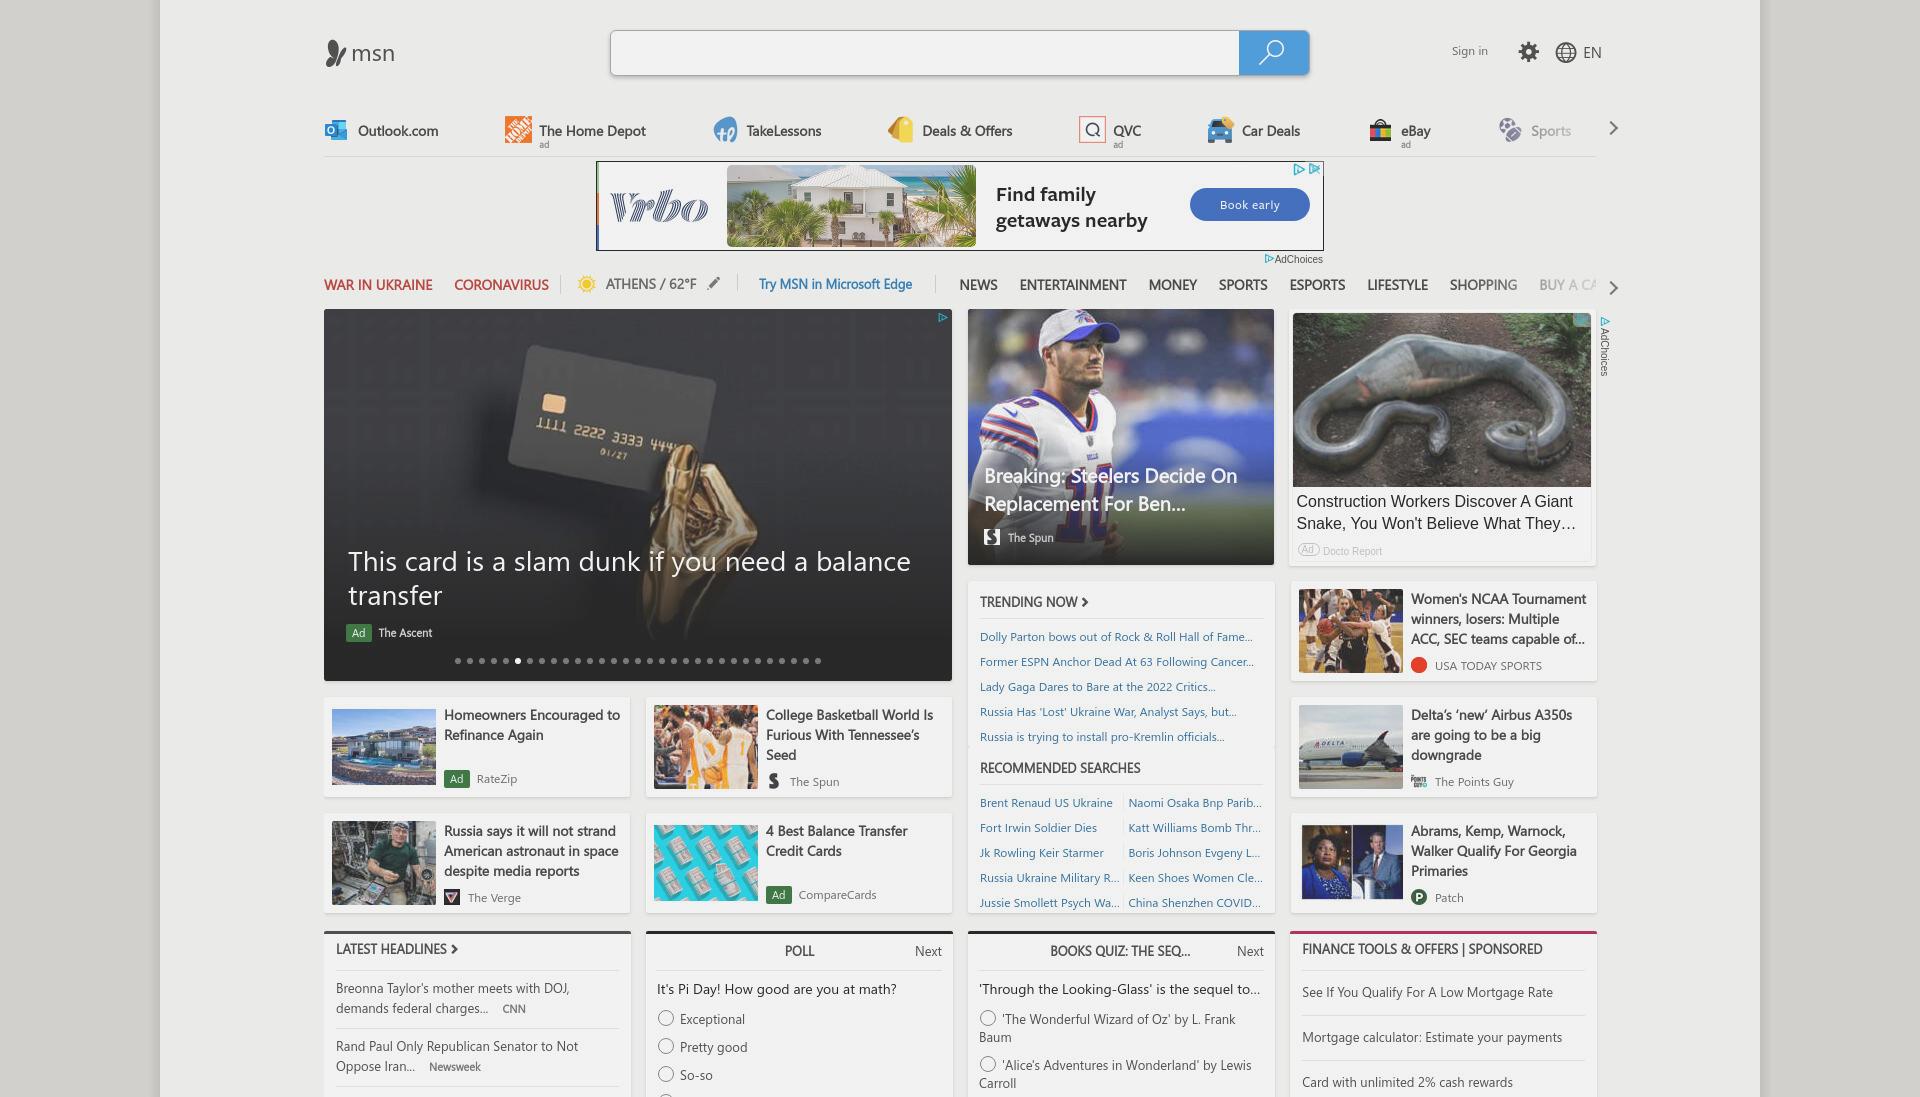This screenshot has height=1097, width=1920.
Task: Jump to the first carousel dot
Action: point(458,661)
